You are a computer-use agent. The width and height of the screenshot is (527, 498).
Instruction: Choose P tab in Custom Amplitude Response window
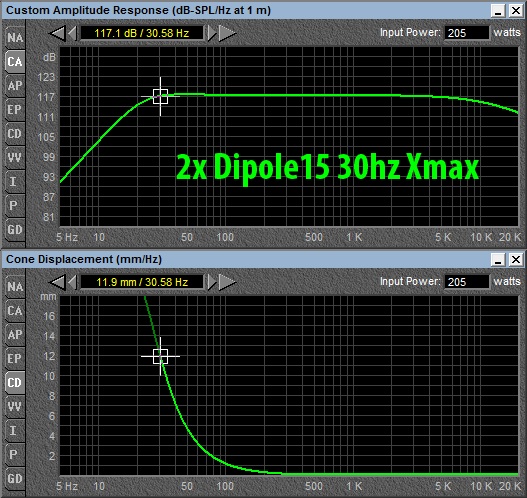[x=15, y=205]
